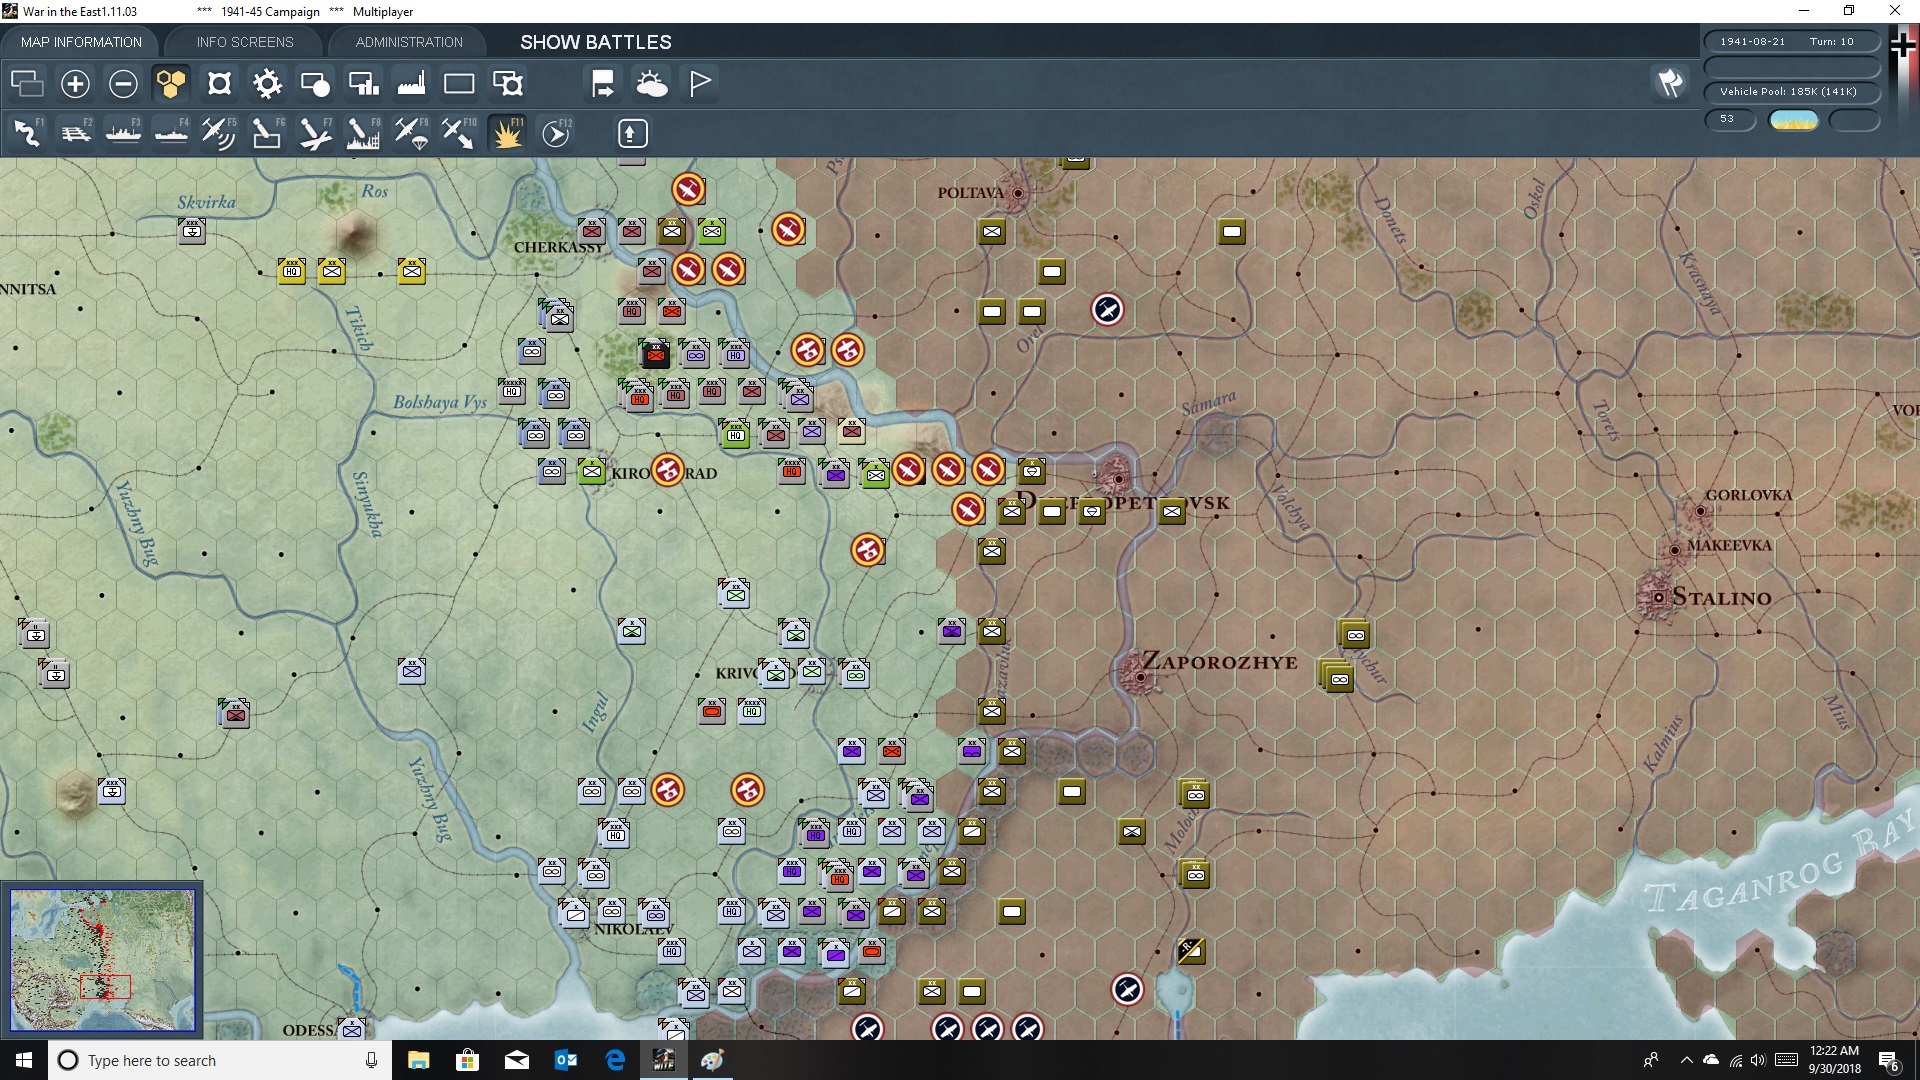Expand the toolbar collapse arrow button
Viewport: 1920px width, 1080px height.
click(x=632, y=133)
